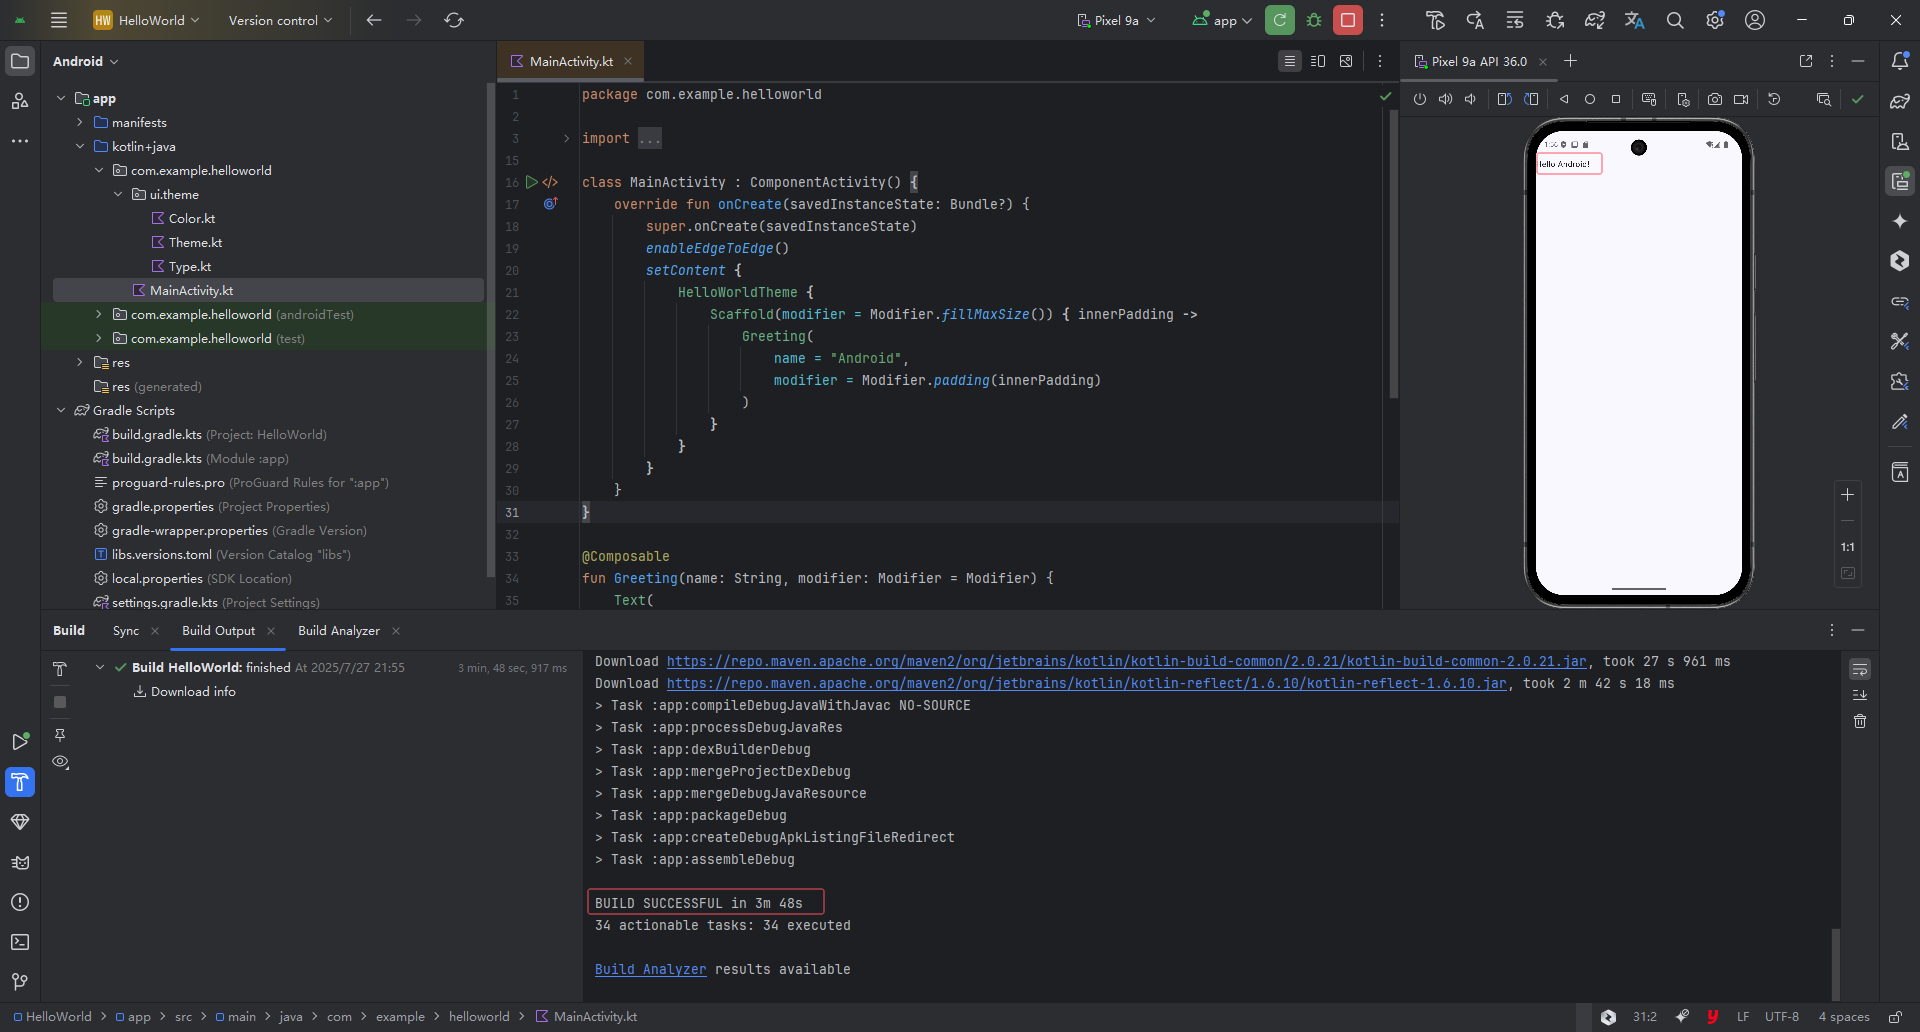1920x1032 pixels.
Task: Open the translate icon in top toolbar
Action: [1635, 20]
